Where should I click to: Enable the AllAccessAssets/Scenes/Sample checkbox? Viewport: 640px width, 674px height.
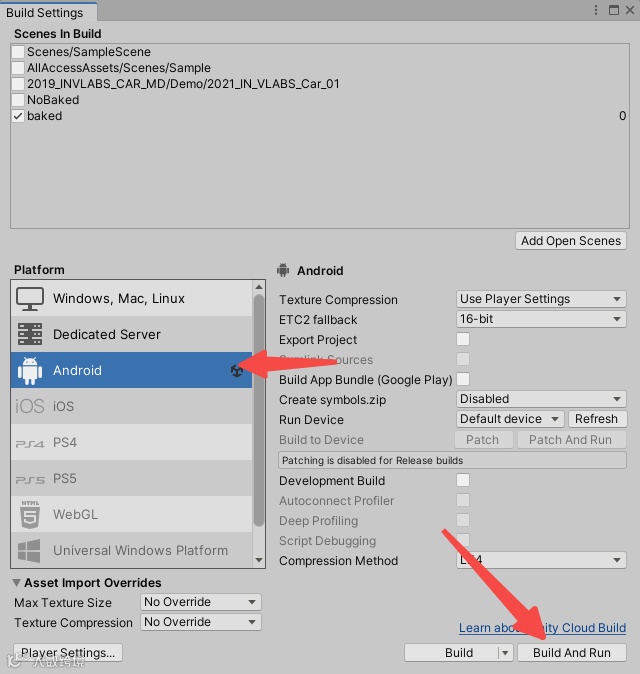pyautogui.click(x=18, y=68)
